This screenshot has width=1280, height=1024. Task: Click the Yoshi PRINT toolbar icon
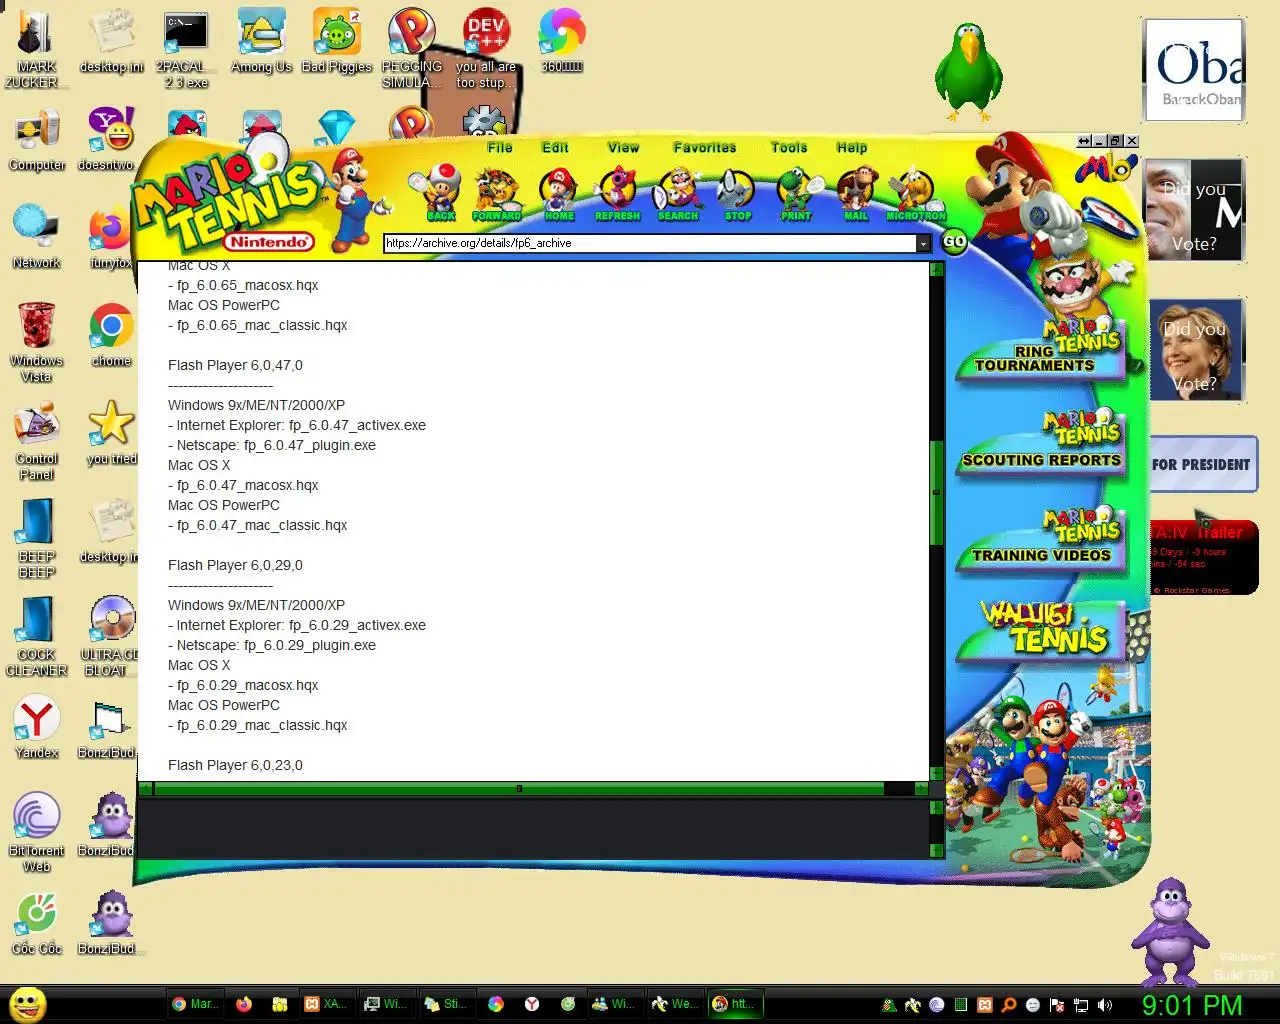tap(797, 194)
